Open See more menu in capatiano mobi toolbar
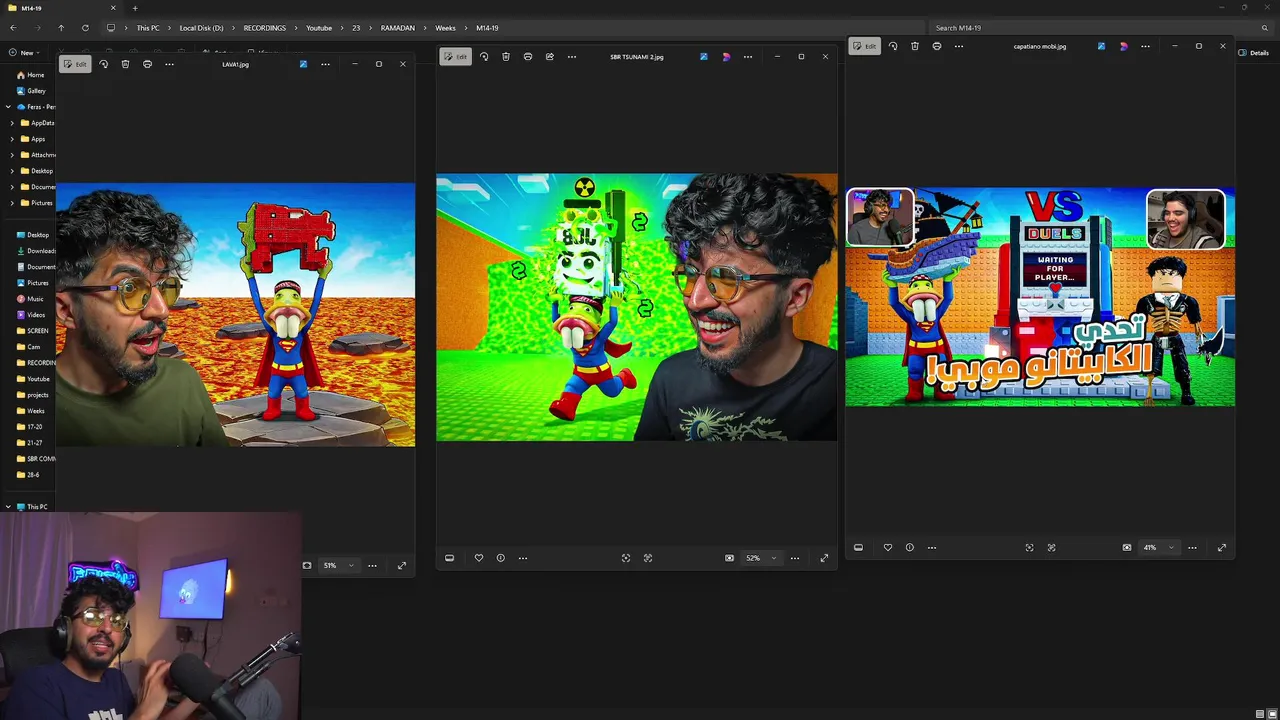This screenshot has height=720, width=1280. (x=959, y=46)
